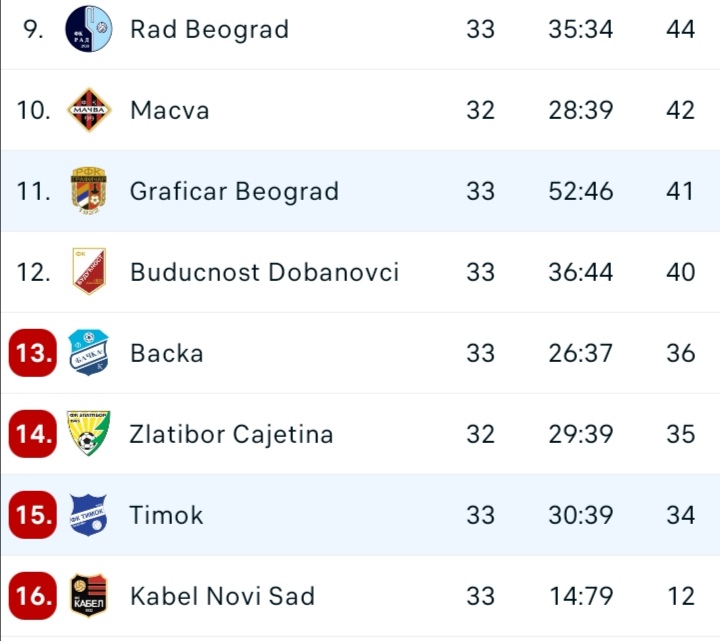The height and width of the screenshot is (641, 720).
Task: Open the Zlatibor Cajetina team crest
Action: point(88,434)
